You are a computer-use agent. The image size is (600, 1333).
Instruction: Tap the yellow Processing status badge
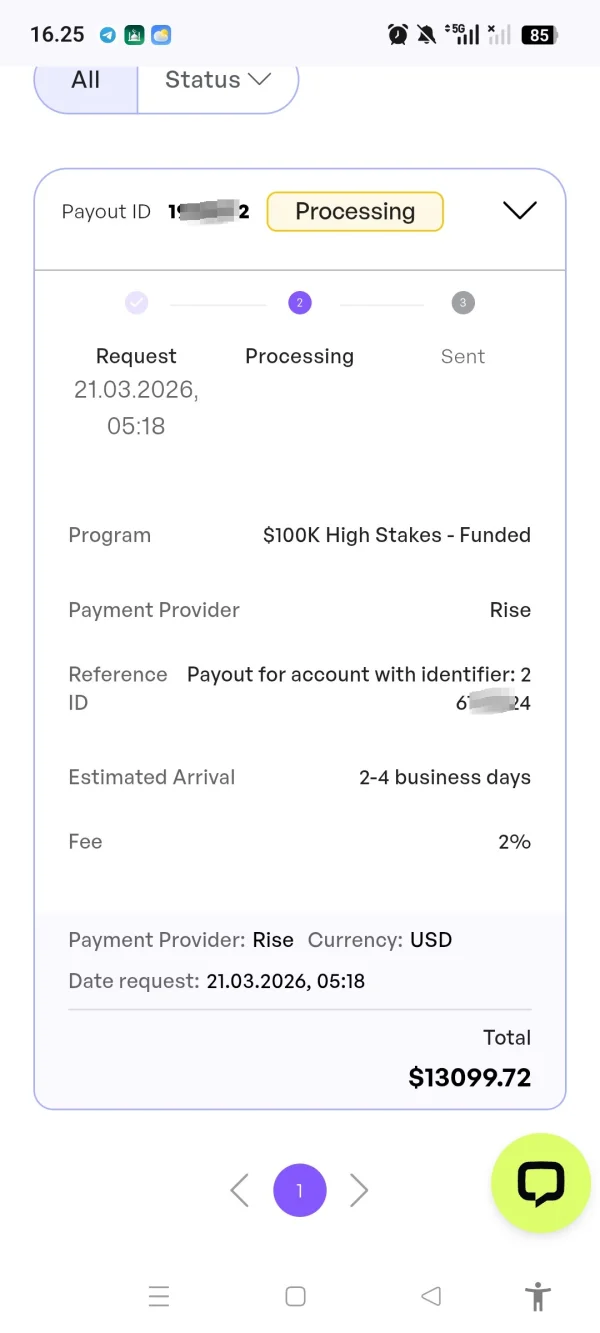[355, 211]
